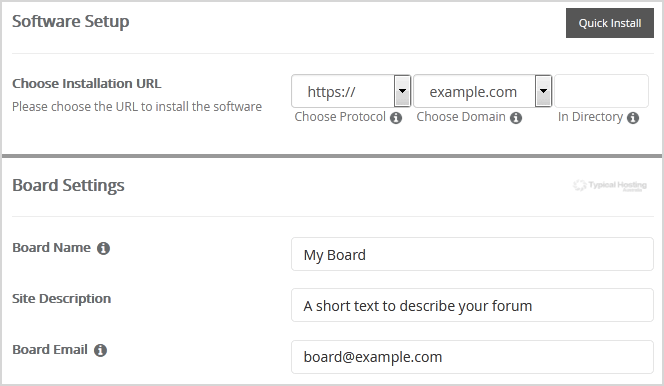This screenshot has height=386, width=664.
Task: Click the Board Settings heading
Action: (68, 185)
